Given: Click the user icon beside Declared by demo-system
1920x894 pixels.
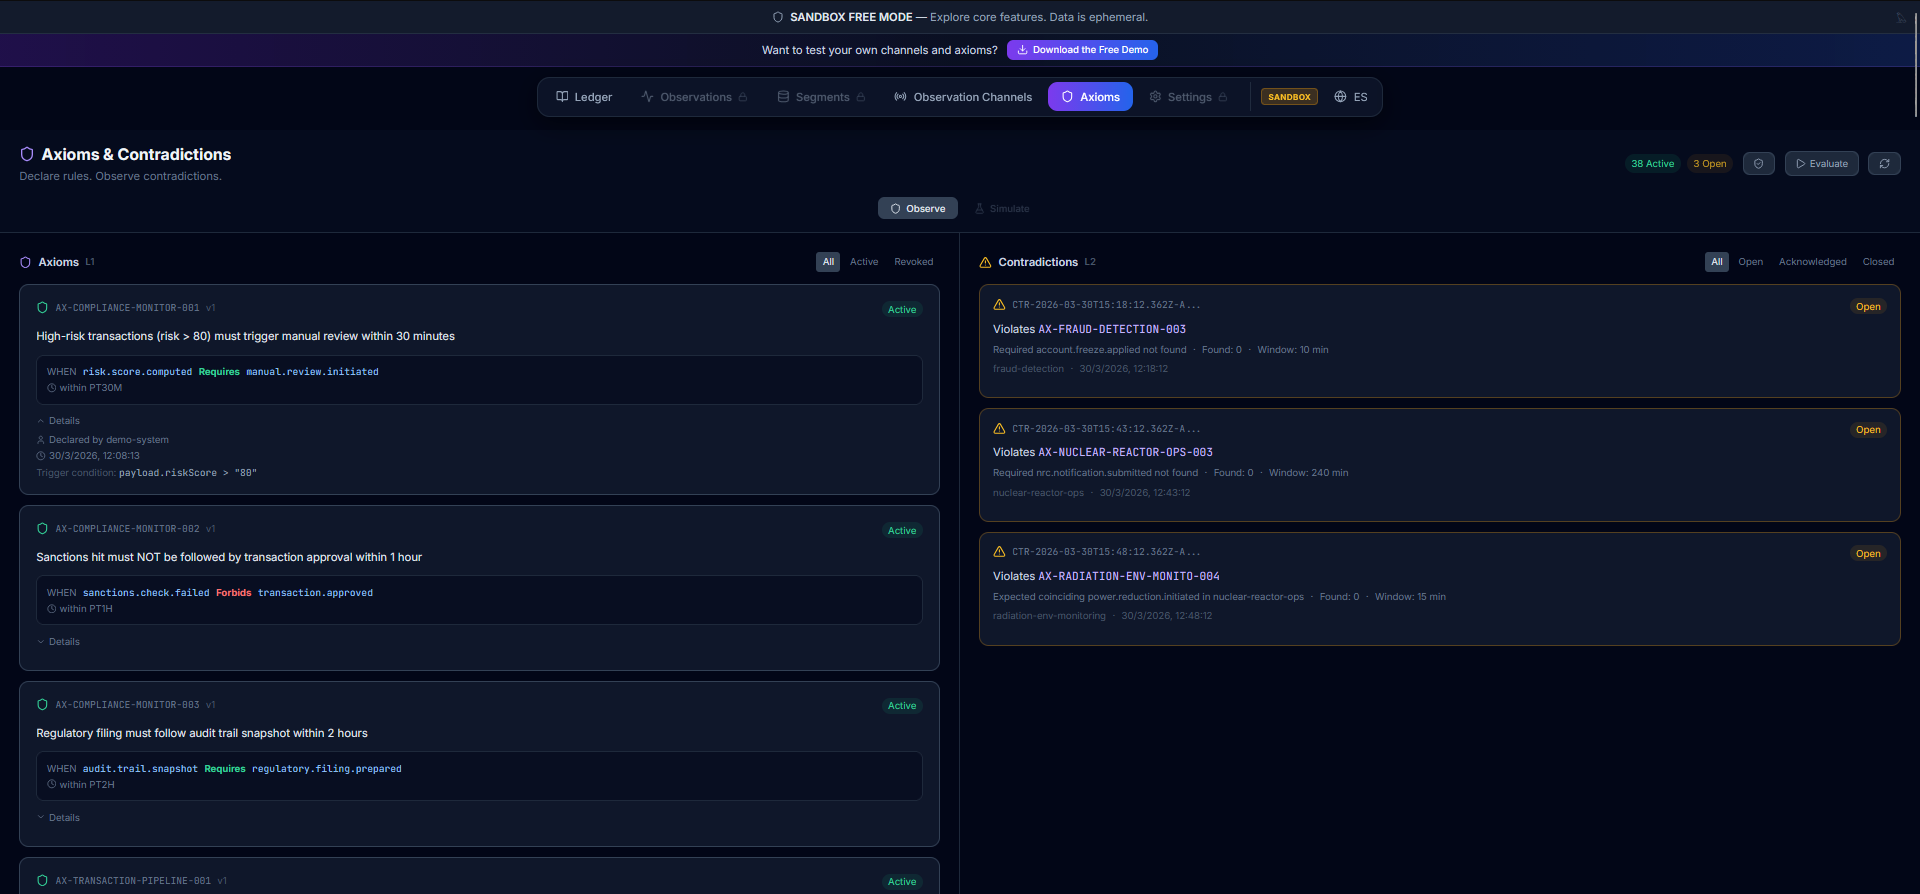Looking at the screenshot, I should pyautogui.click(x=41, y=440).
